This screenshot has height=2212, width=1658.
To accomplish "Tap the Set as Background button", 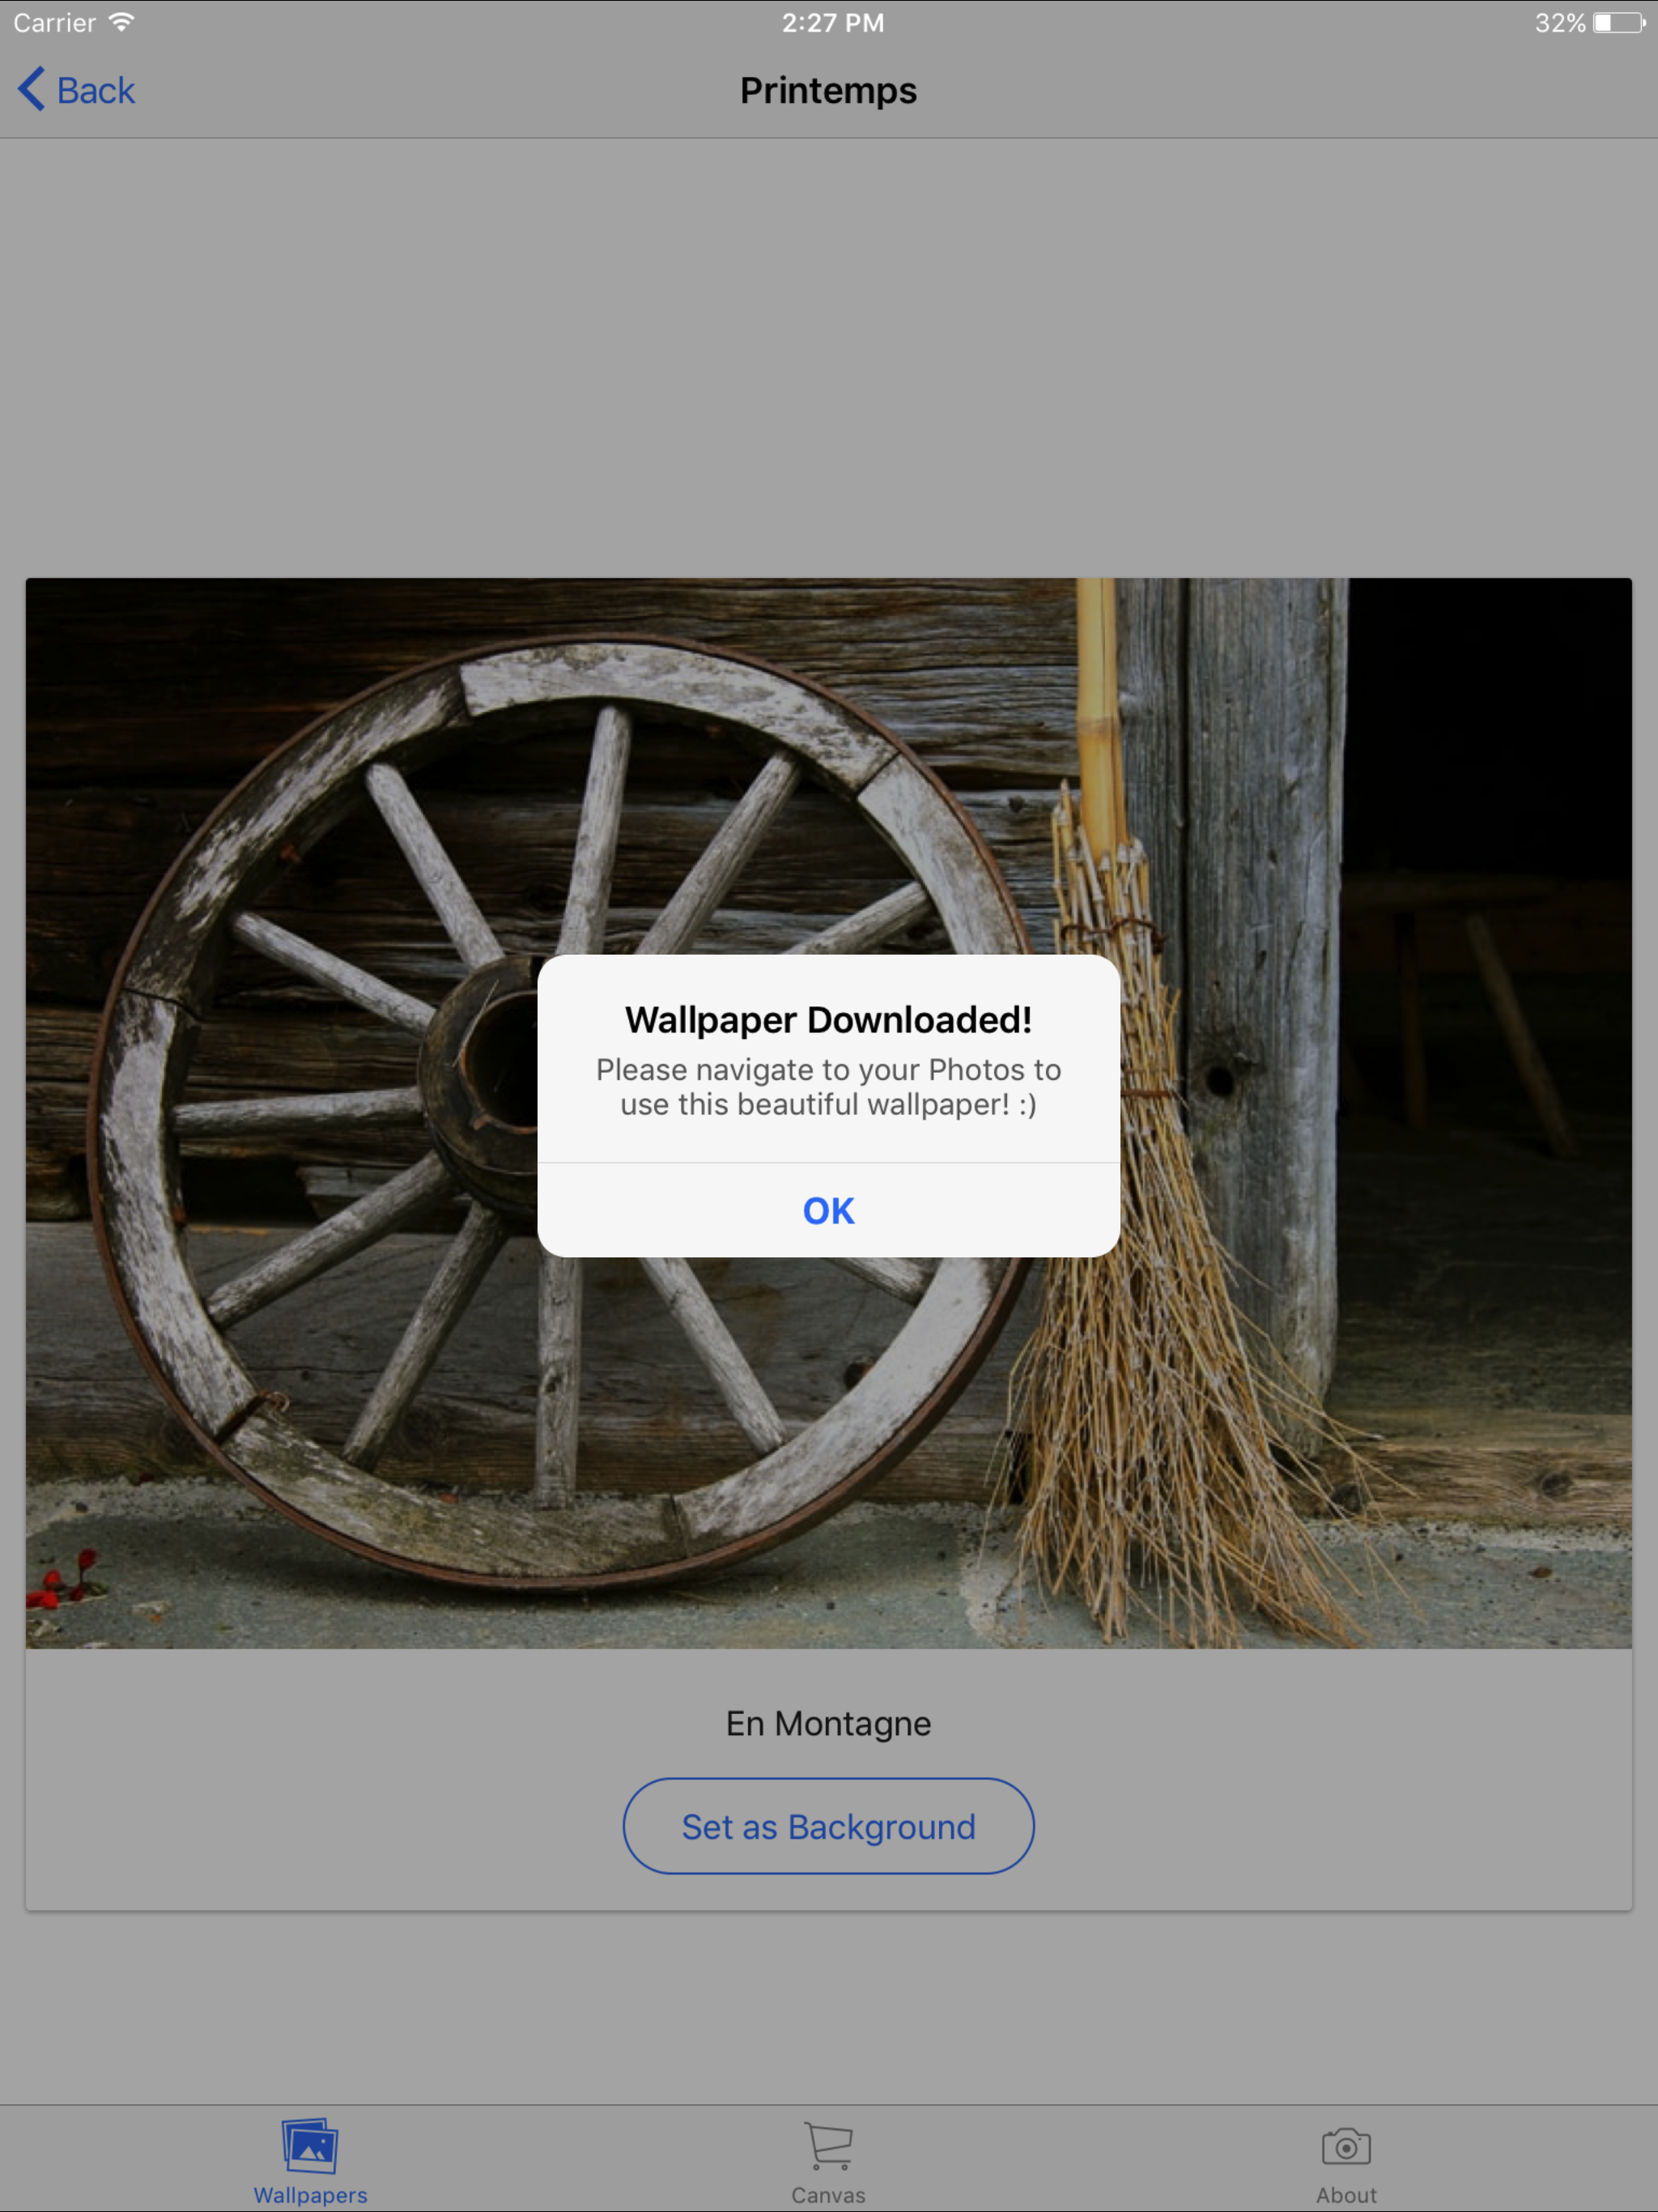I will (828, 1826).
